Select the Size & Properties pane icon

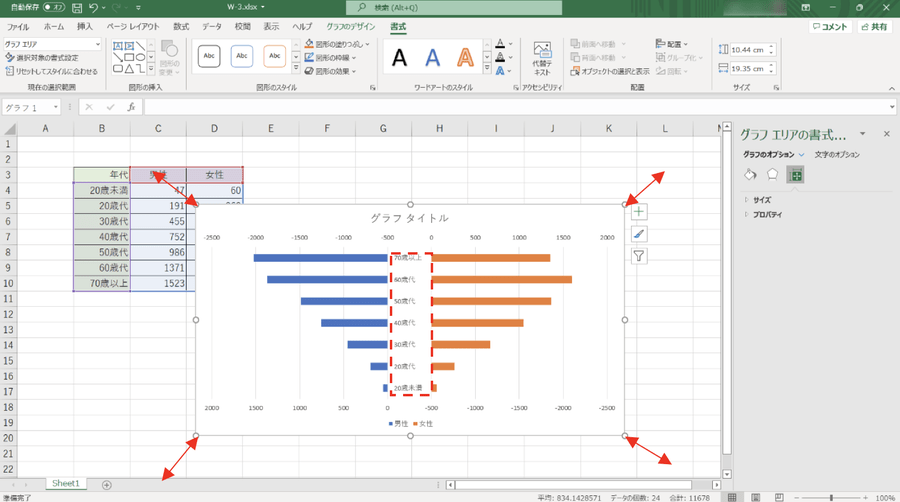pyautogui.click(x=795, y=175)
